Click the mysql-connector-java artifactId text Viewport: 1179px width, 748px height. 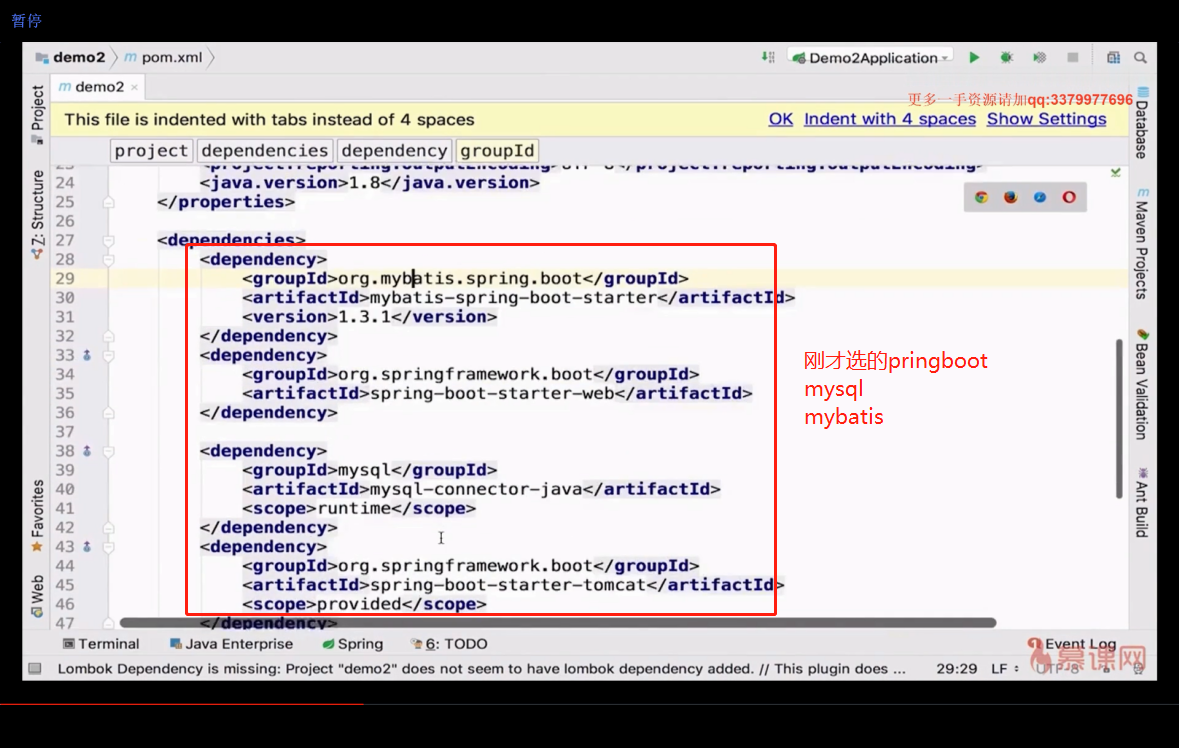click(476, 489)
